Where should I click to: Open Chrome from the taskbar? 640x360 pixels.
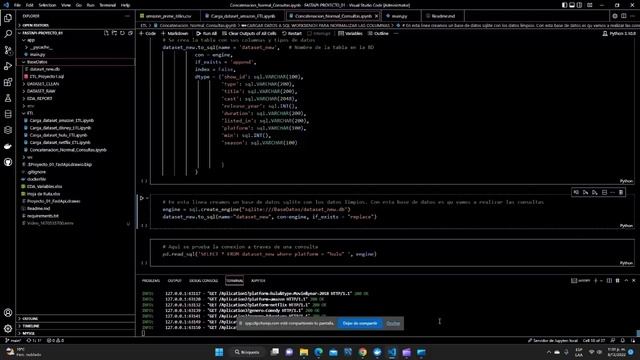click(x=362, y=352)
